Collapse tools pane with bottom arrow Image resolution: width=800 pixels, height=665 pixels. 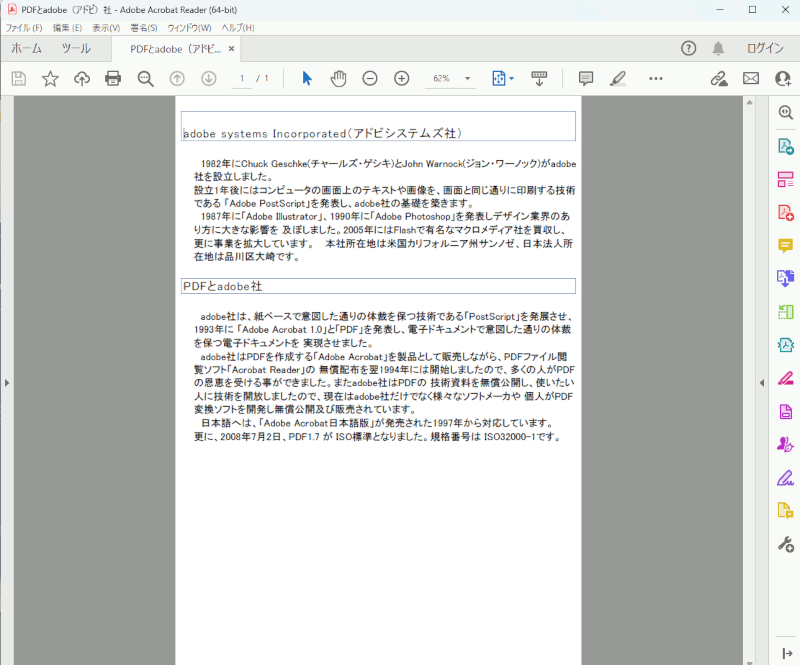click(x=787, y=653)
